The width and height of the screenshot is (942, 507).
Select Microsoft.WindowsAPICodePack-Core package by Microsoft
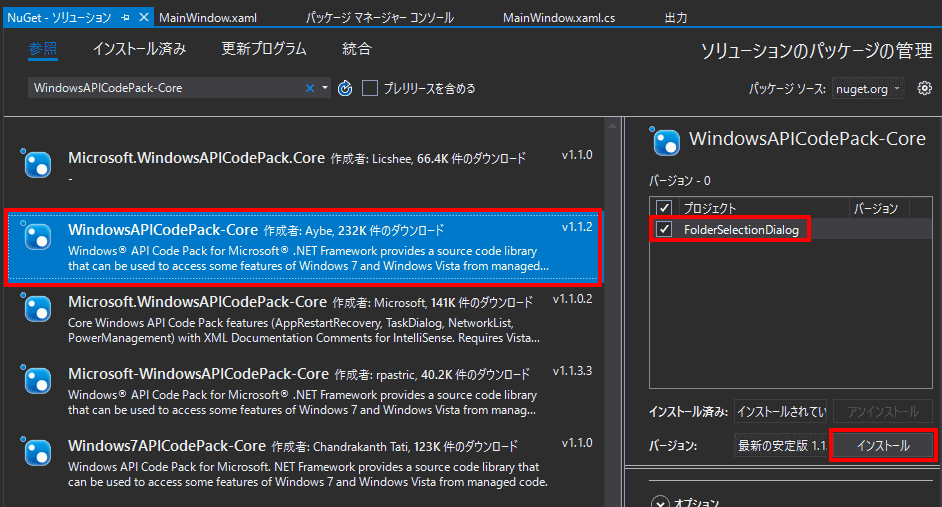pos(302,320)
